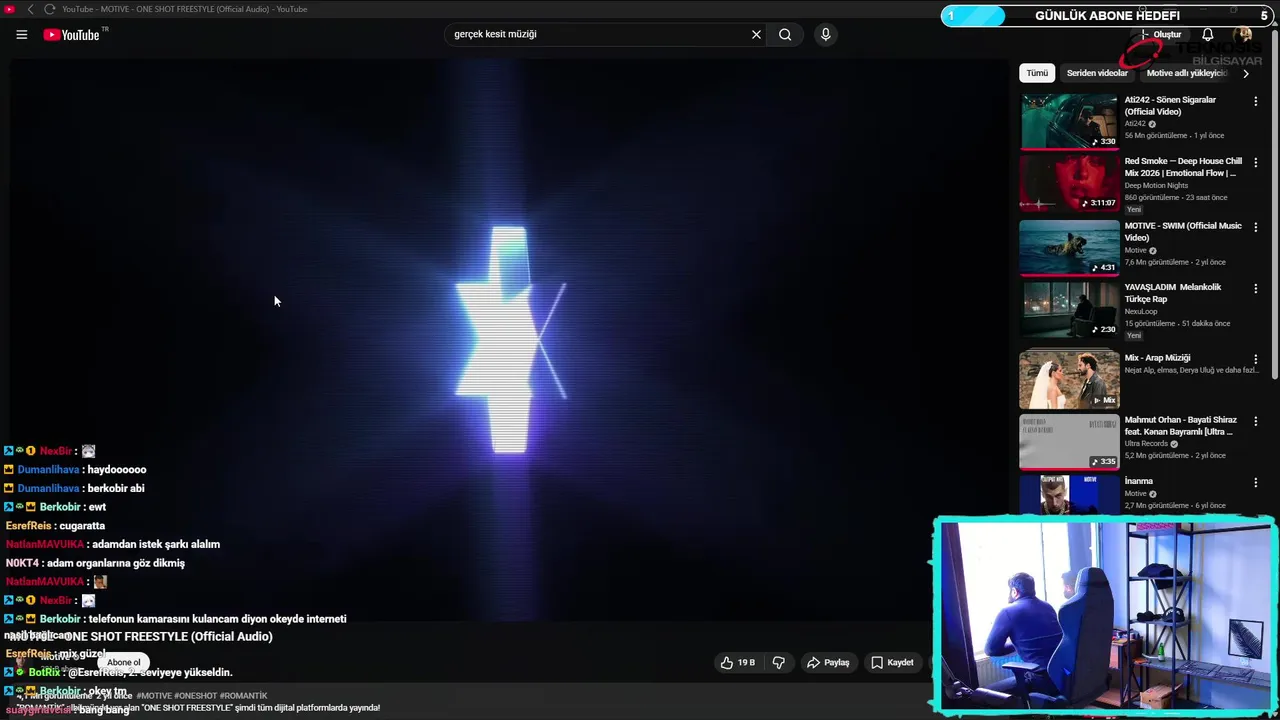Click the chat message 'berkobir abi'
This screenshot has height=720, width=1280.
(116, 488)
